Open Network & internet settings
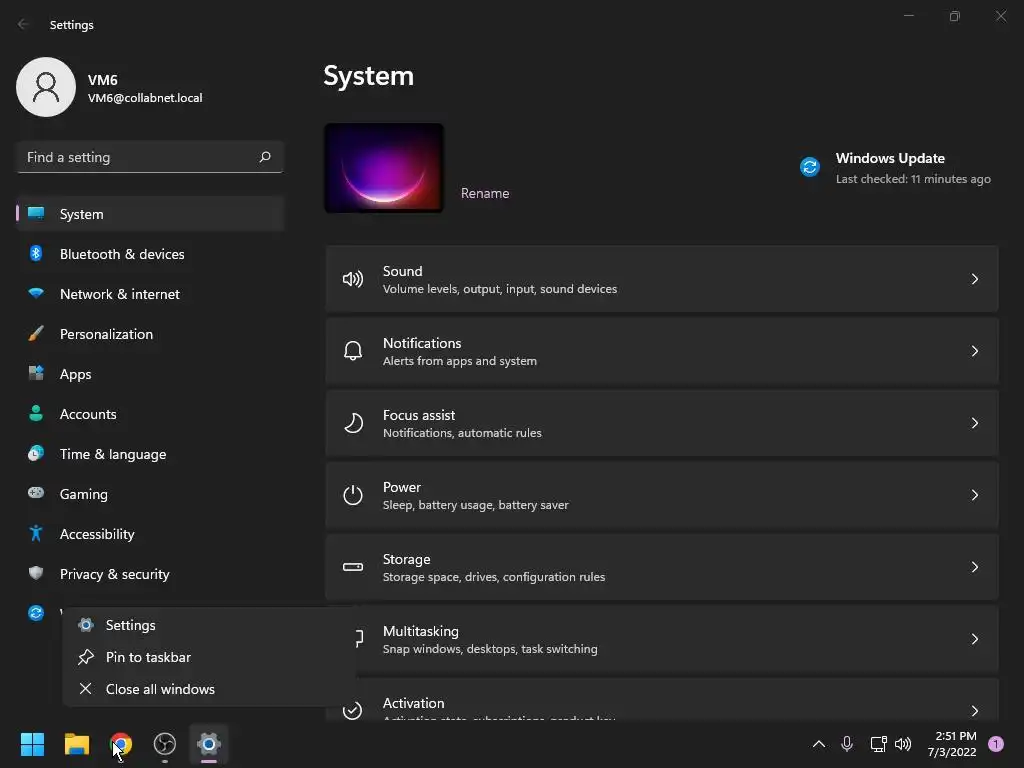Viewport: 1024px width, 768px height. tap(150, 294)
